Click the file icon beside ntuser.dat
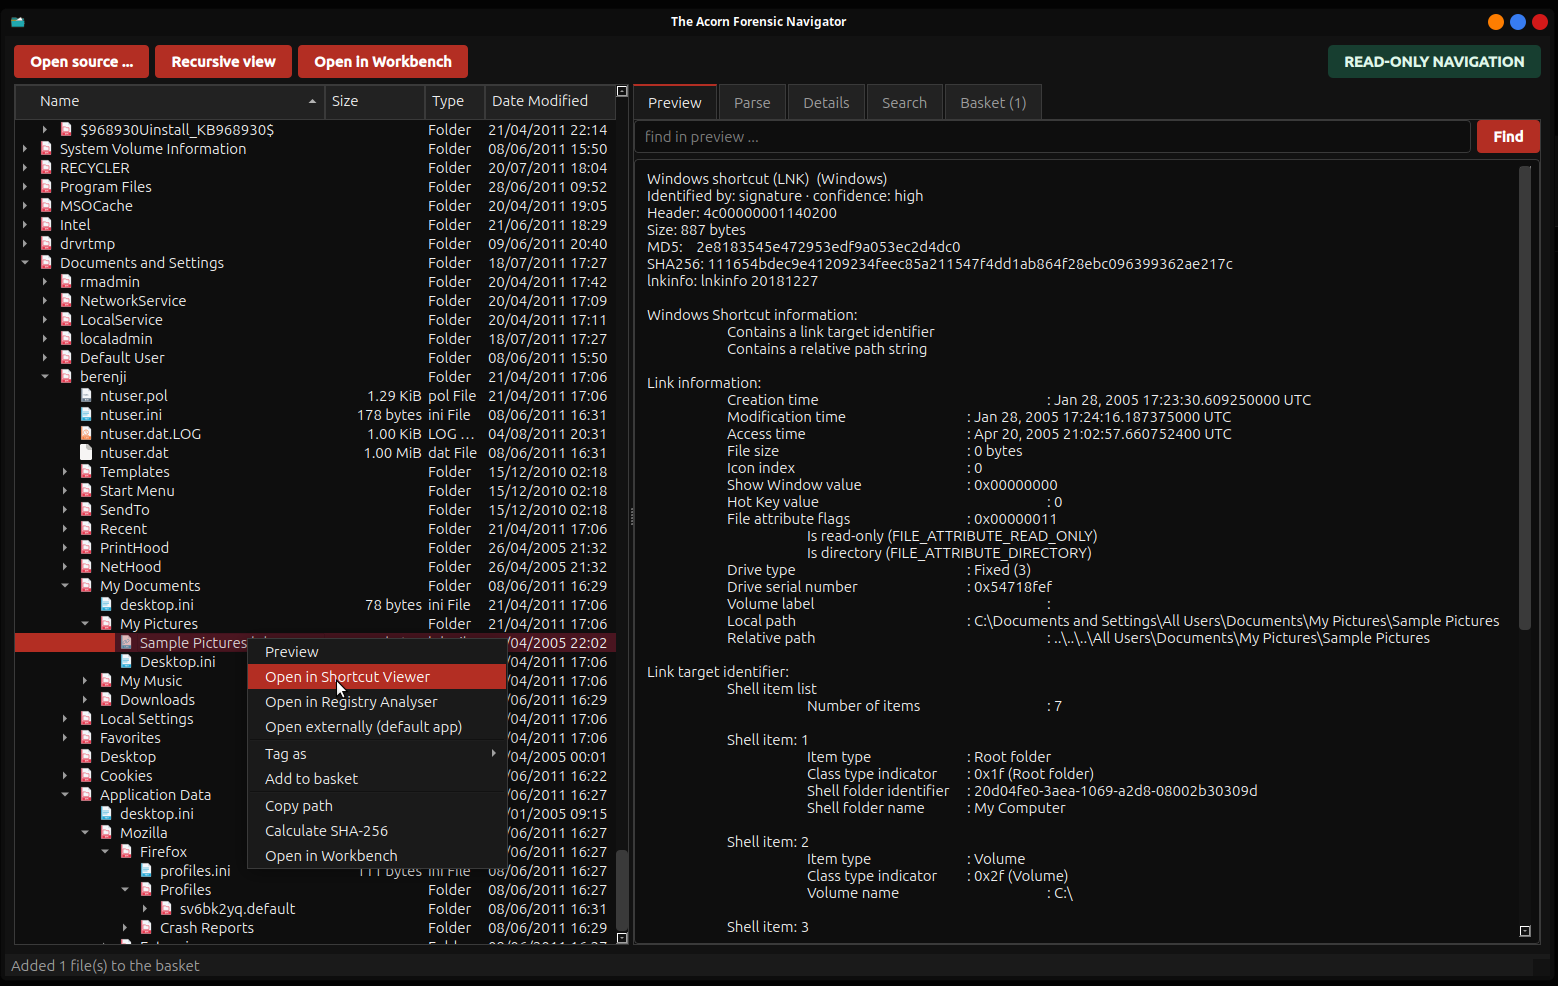The width and height of the screenshot is (1558, 986). coord(86,453)
